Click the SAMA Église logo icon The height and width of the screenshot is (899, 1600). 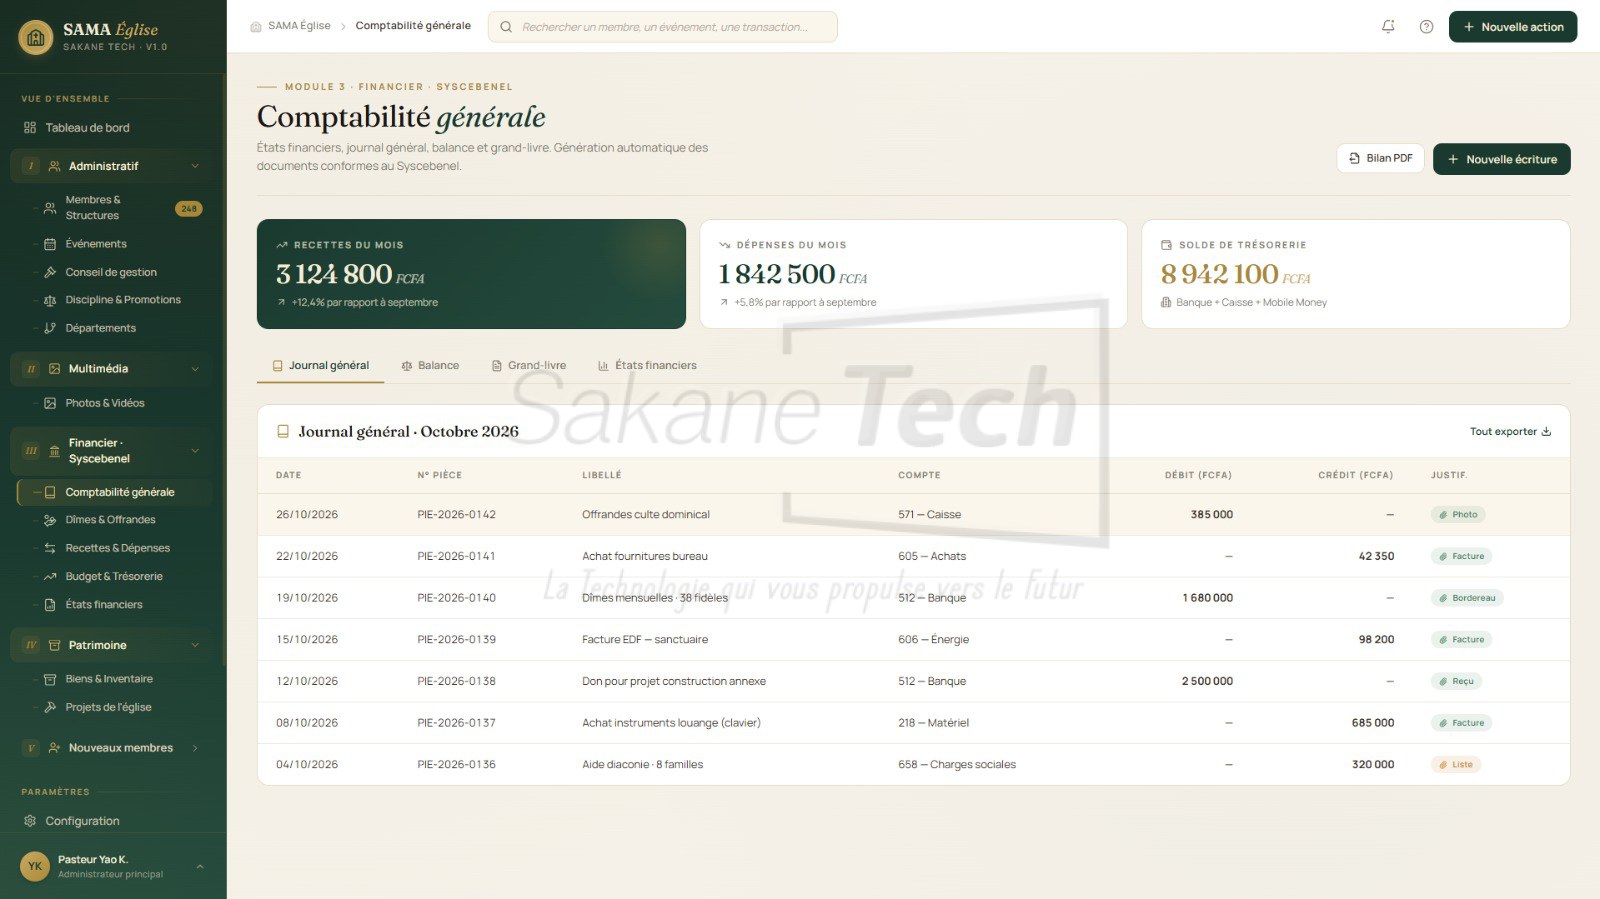(36, 38)
